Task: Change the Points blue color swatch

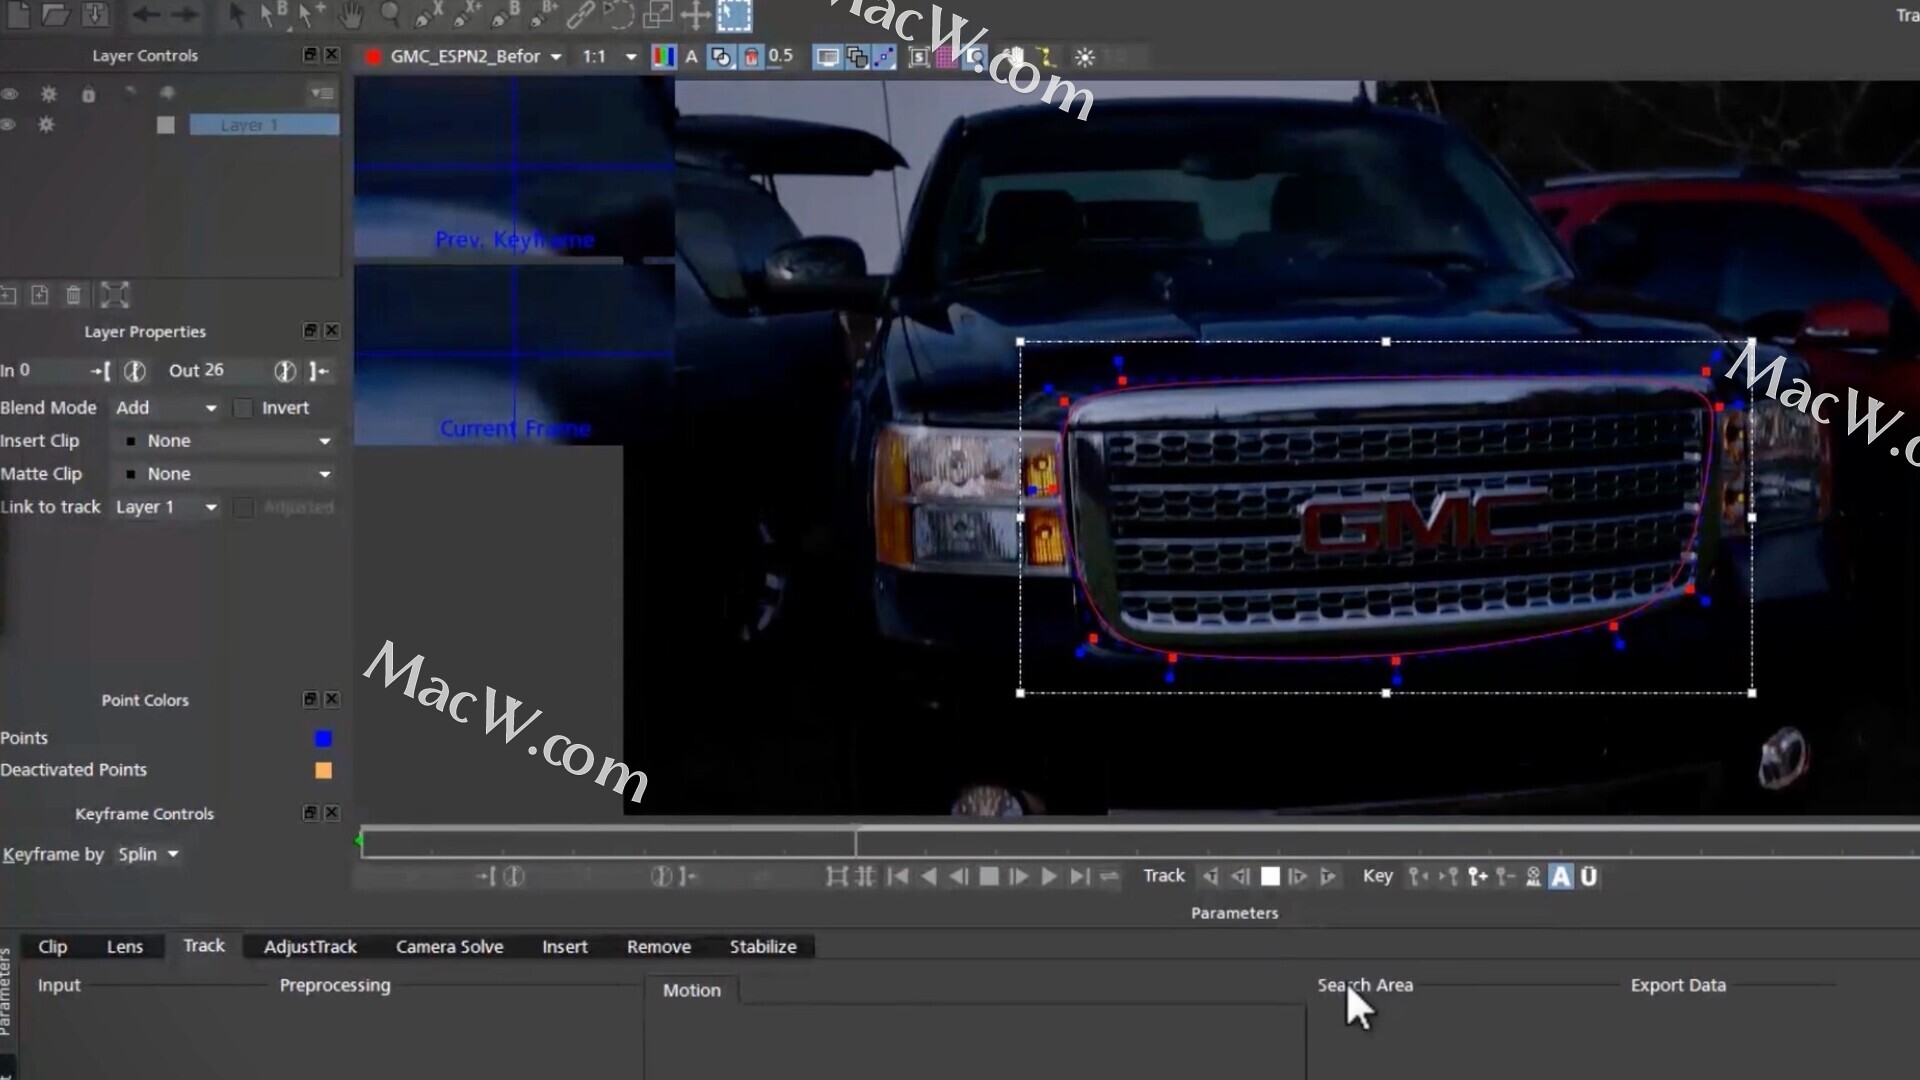Action: (x=323, y=738)
